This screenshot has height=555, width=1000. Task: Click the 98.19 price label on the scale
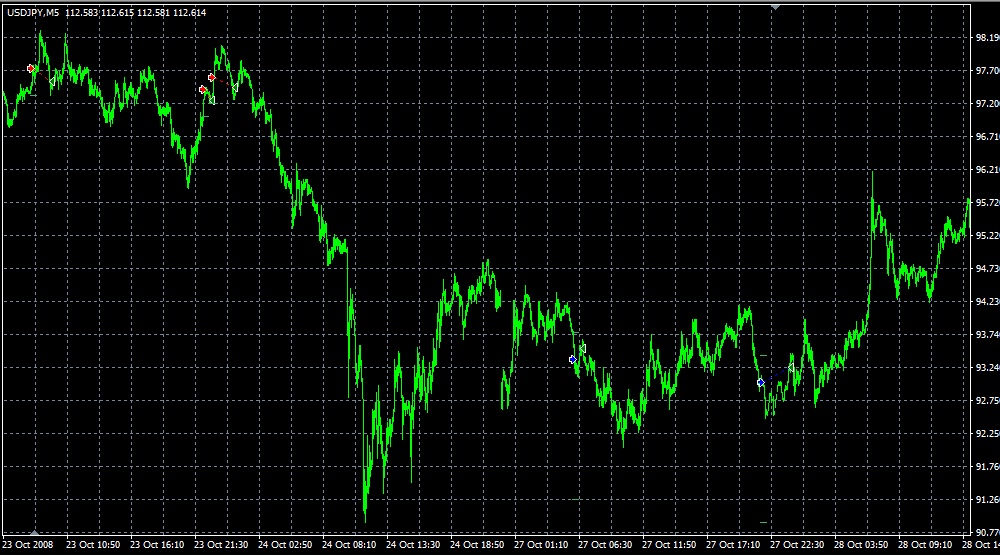[985, 38]
